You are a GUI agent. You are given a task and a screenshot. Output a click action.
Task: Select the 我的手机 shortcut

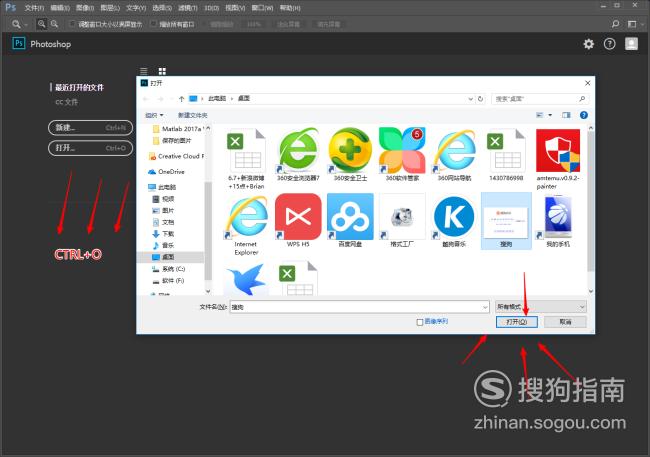pos(558,221)
